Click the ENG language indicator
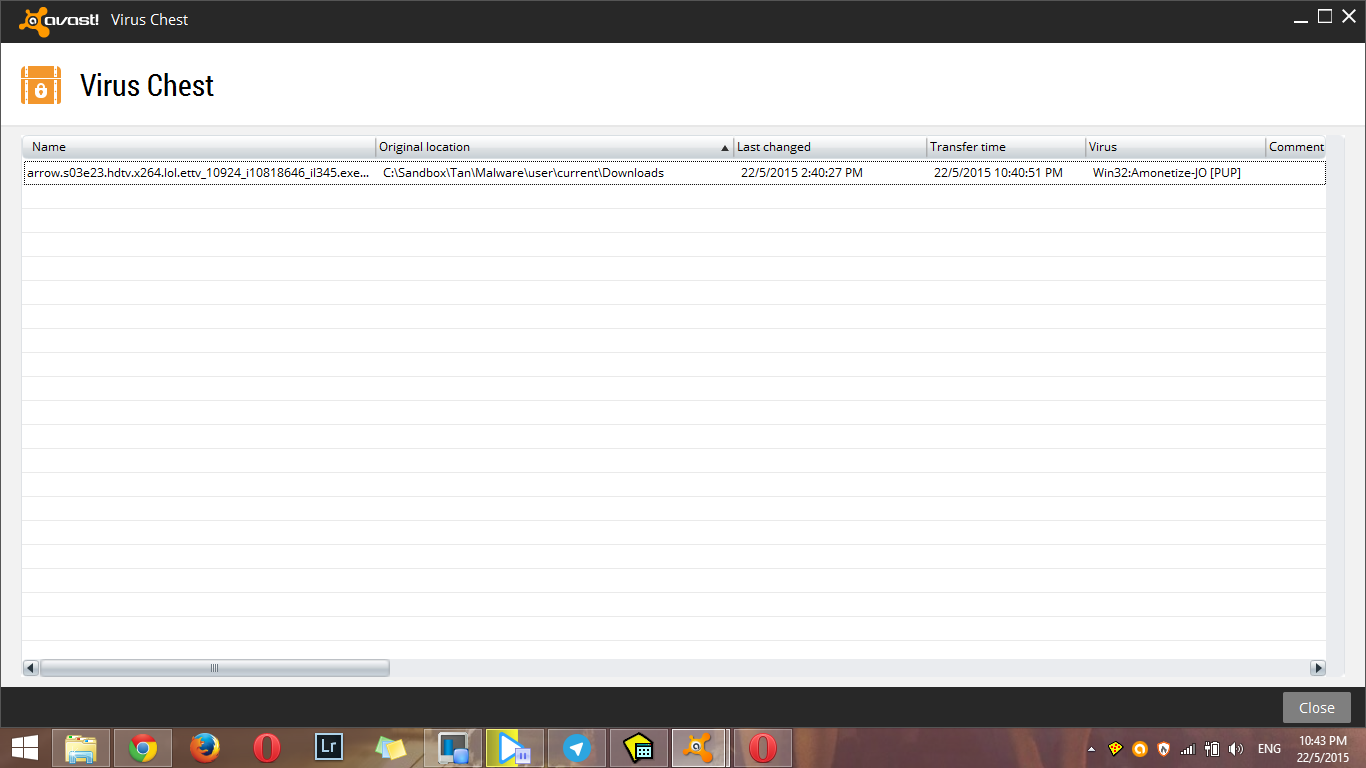 pos(1269,749)
